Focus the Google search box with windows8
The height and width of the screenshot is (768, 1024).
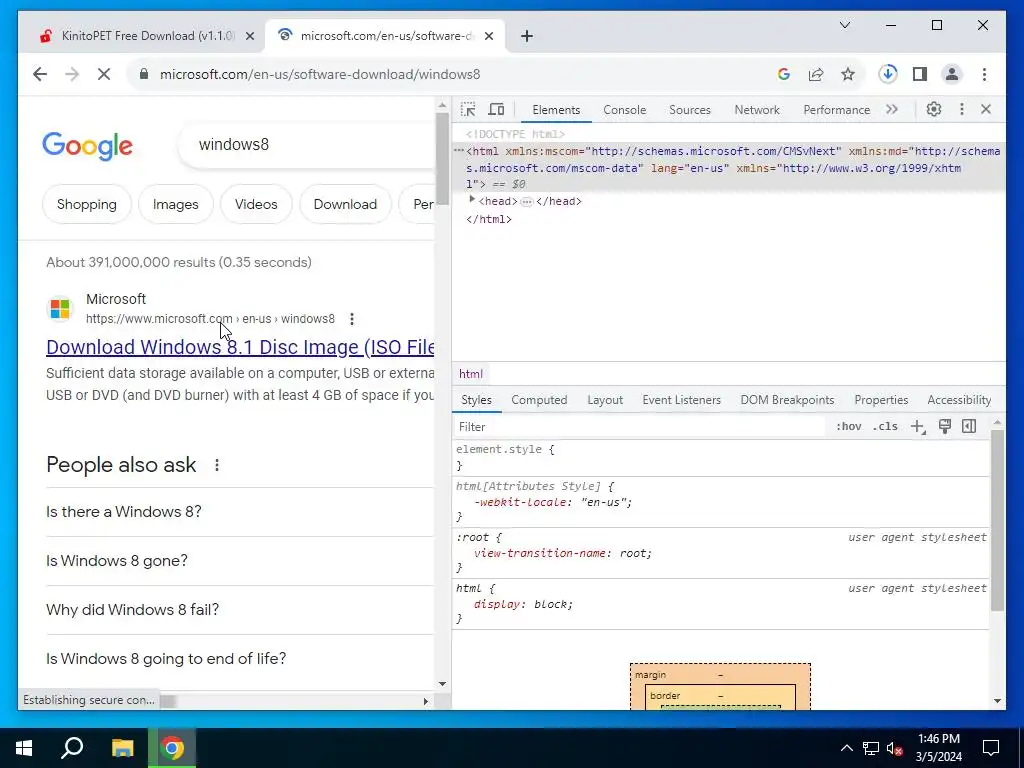307,144
